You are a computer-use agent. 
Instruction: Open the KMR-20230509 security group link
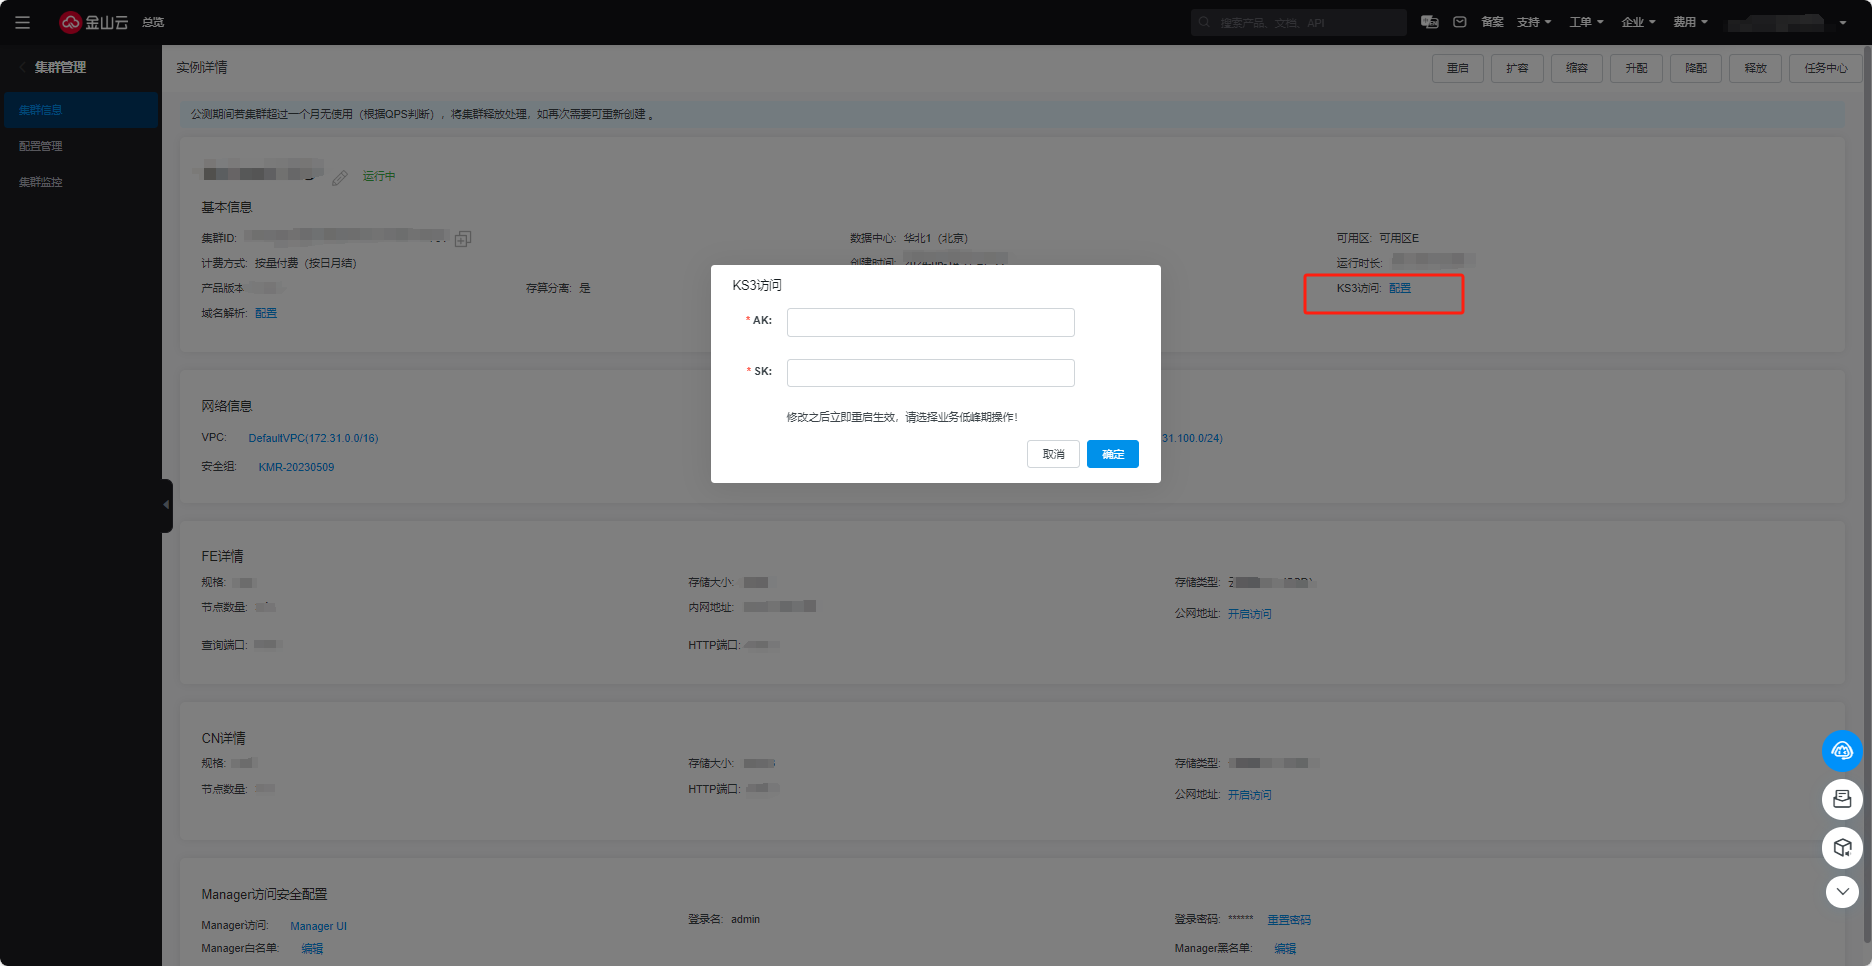pos(296,467)
